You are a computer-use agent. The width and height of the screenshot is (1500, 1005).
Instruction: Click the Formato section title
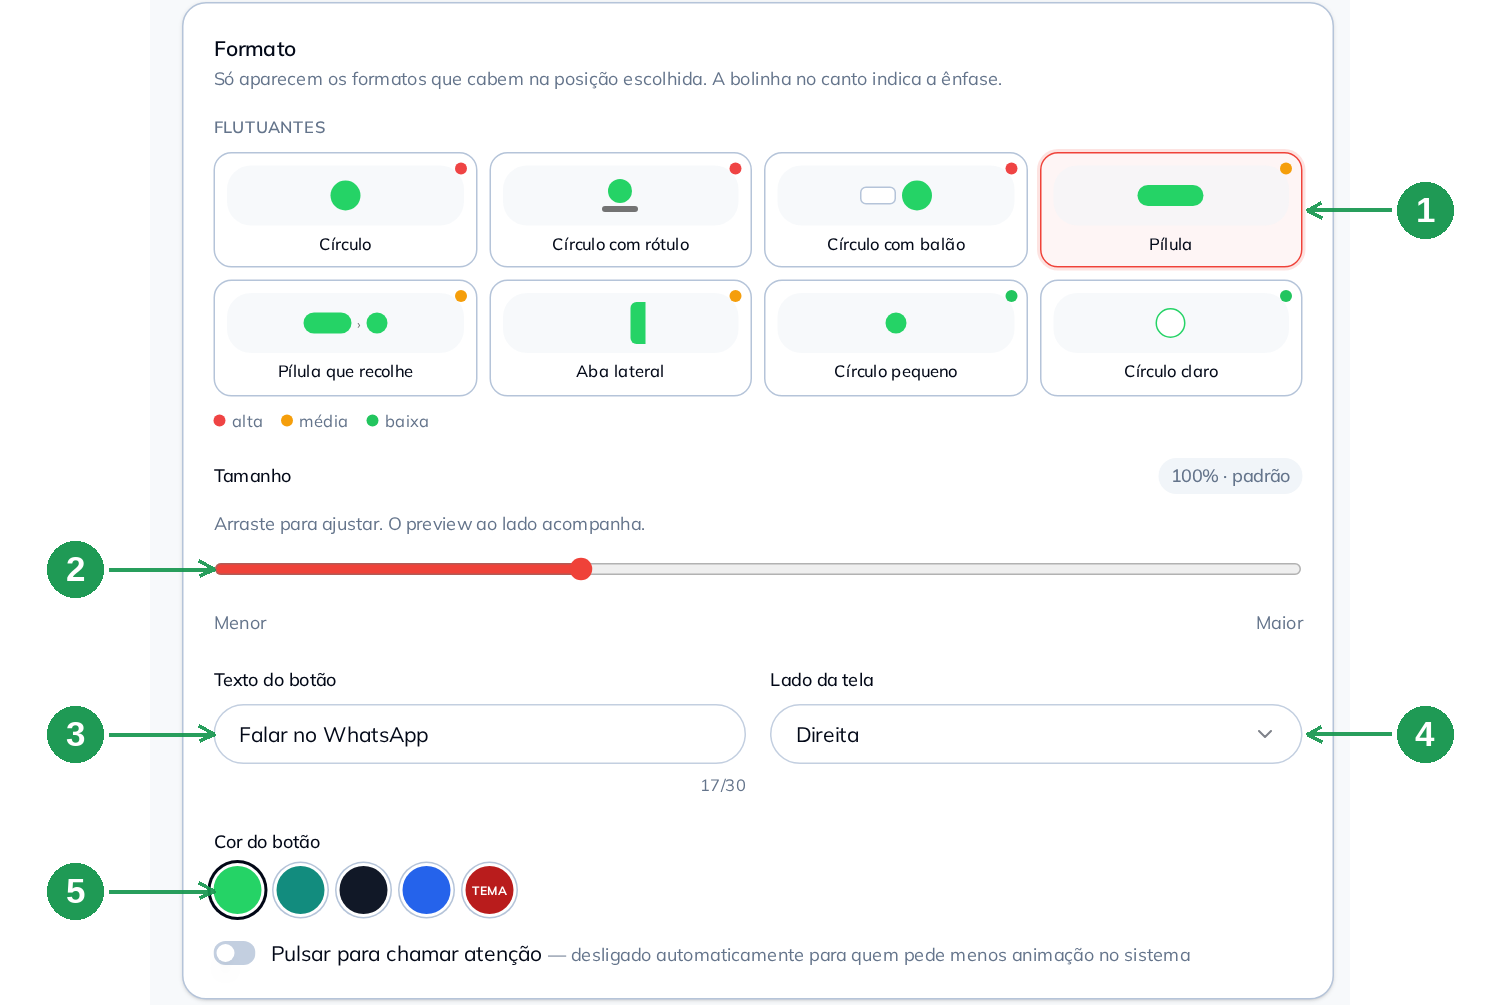255,49
